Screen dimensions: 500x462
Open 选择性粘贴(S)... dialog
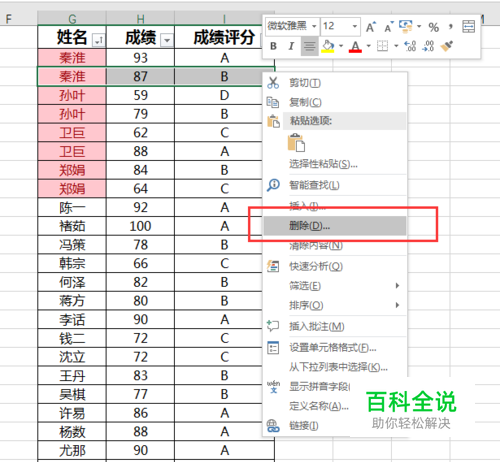335,164
